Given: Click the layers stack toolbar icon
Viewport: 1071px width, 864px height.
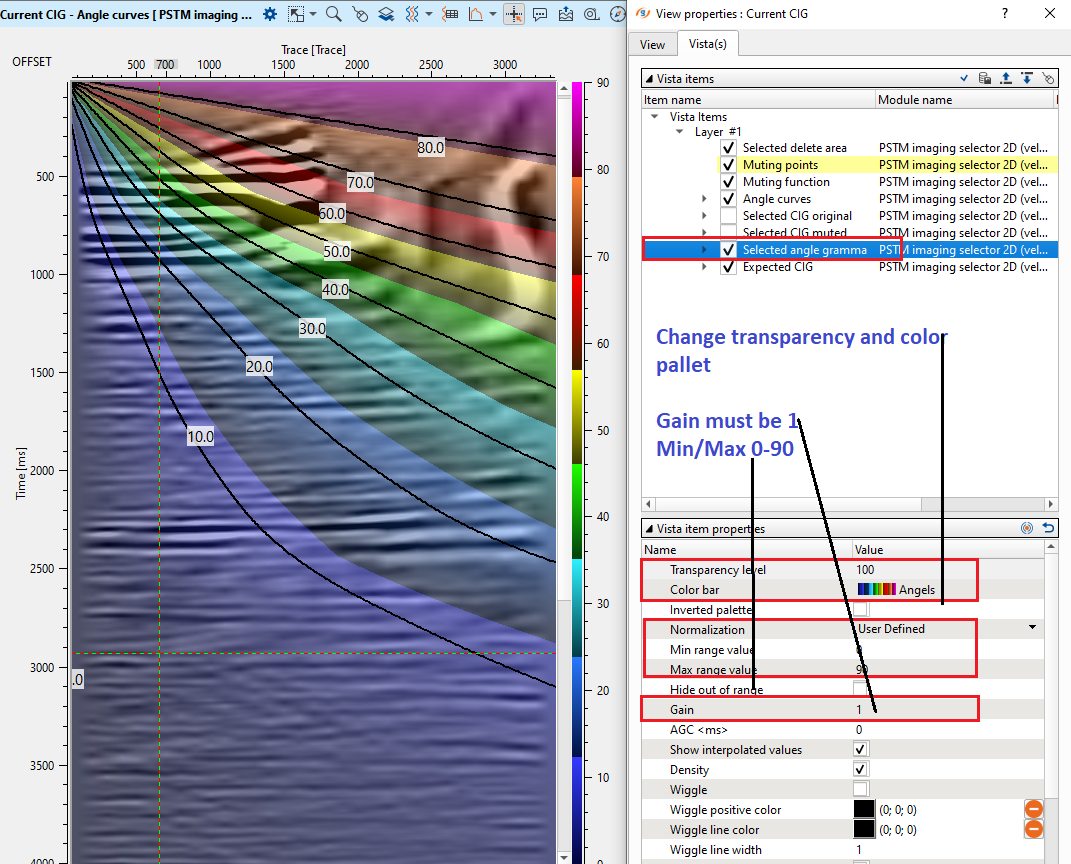Looking at the screenshot, I should click(385, 14).
